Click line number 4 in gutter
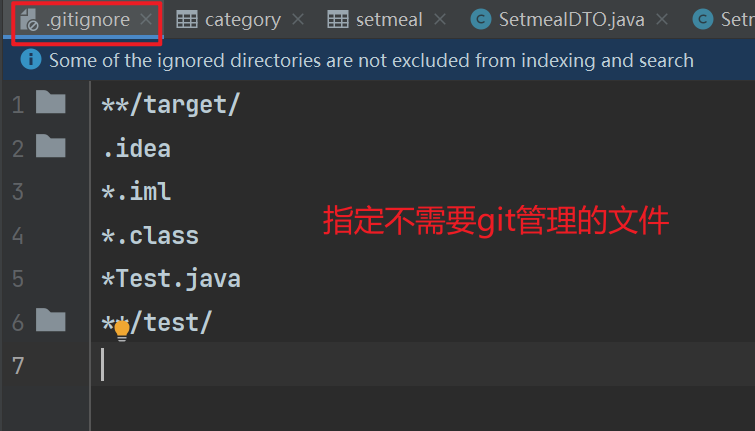755x431 pixels. (18, 236)
